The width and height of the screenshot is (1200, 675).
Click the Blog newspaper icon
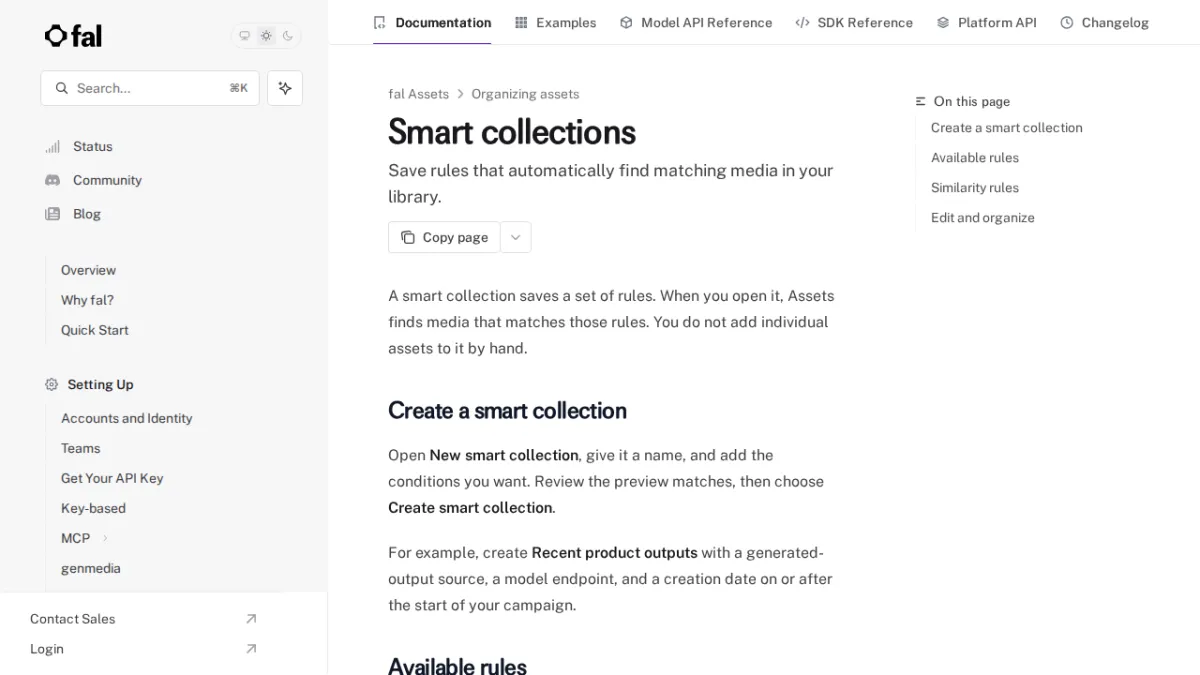coord(52,214)
